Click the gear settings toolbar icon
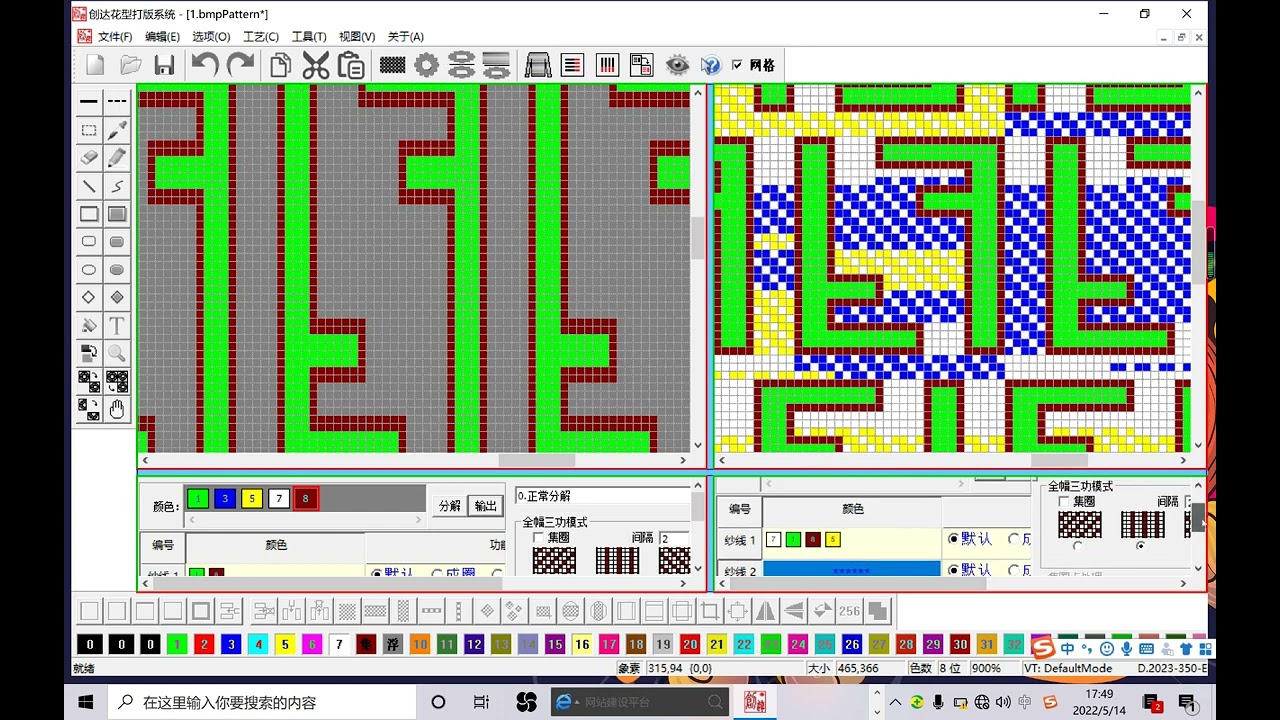1280x720 pixels. coord(427,66)
